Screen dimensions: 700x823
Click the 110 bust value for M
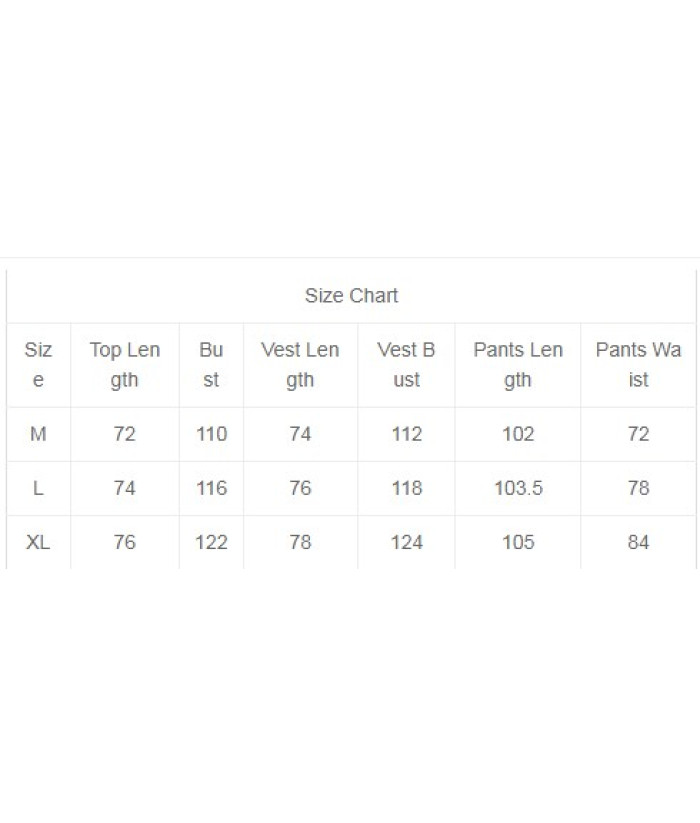click(211, 434)
